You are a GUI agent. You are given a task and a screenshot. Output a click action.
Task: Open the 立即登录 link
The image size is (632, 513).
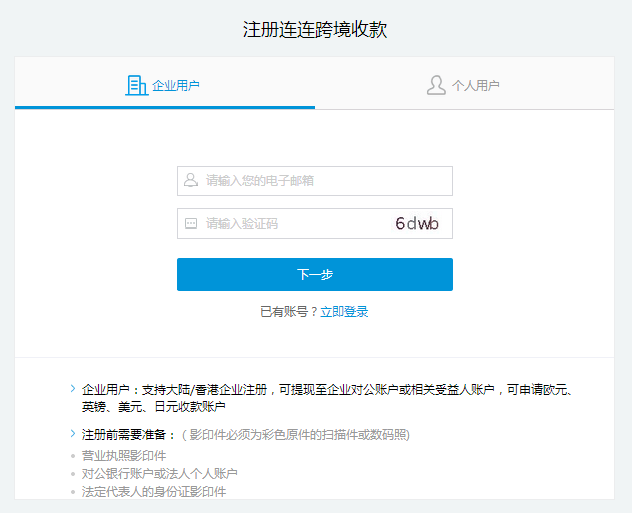click(344, 312)
